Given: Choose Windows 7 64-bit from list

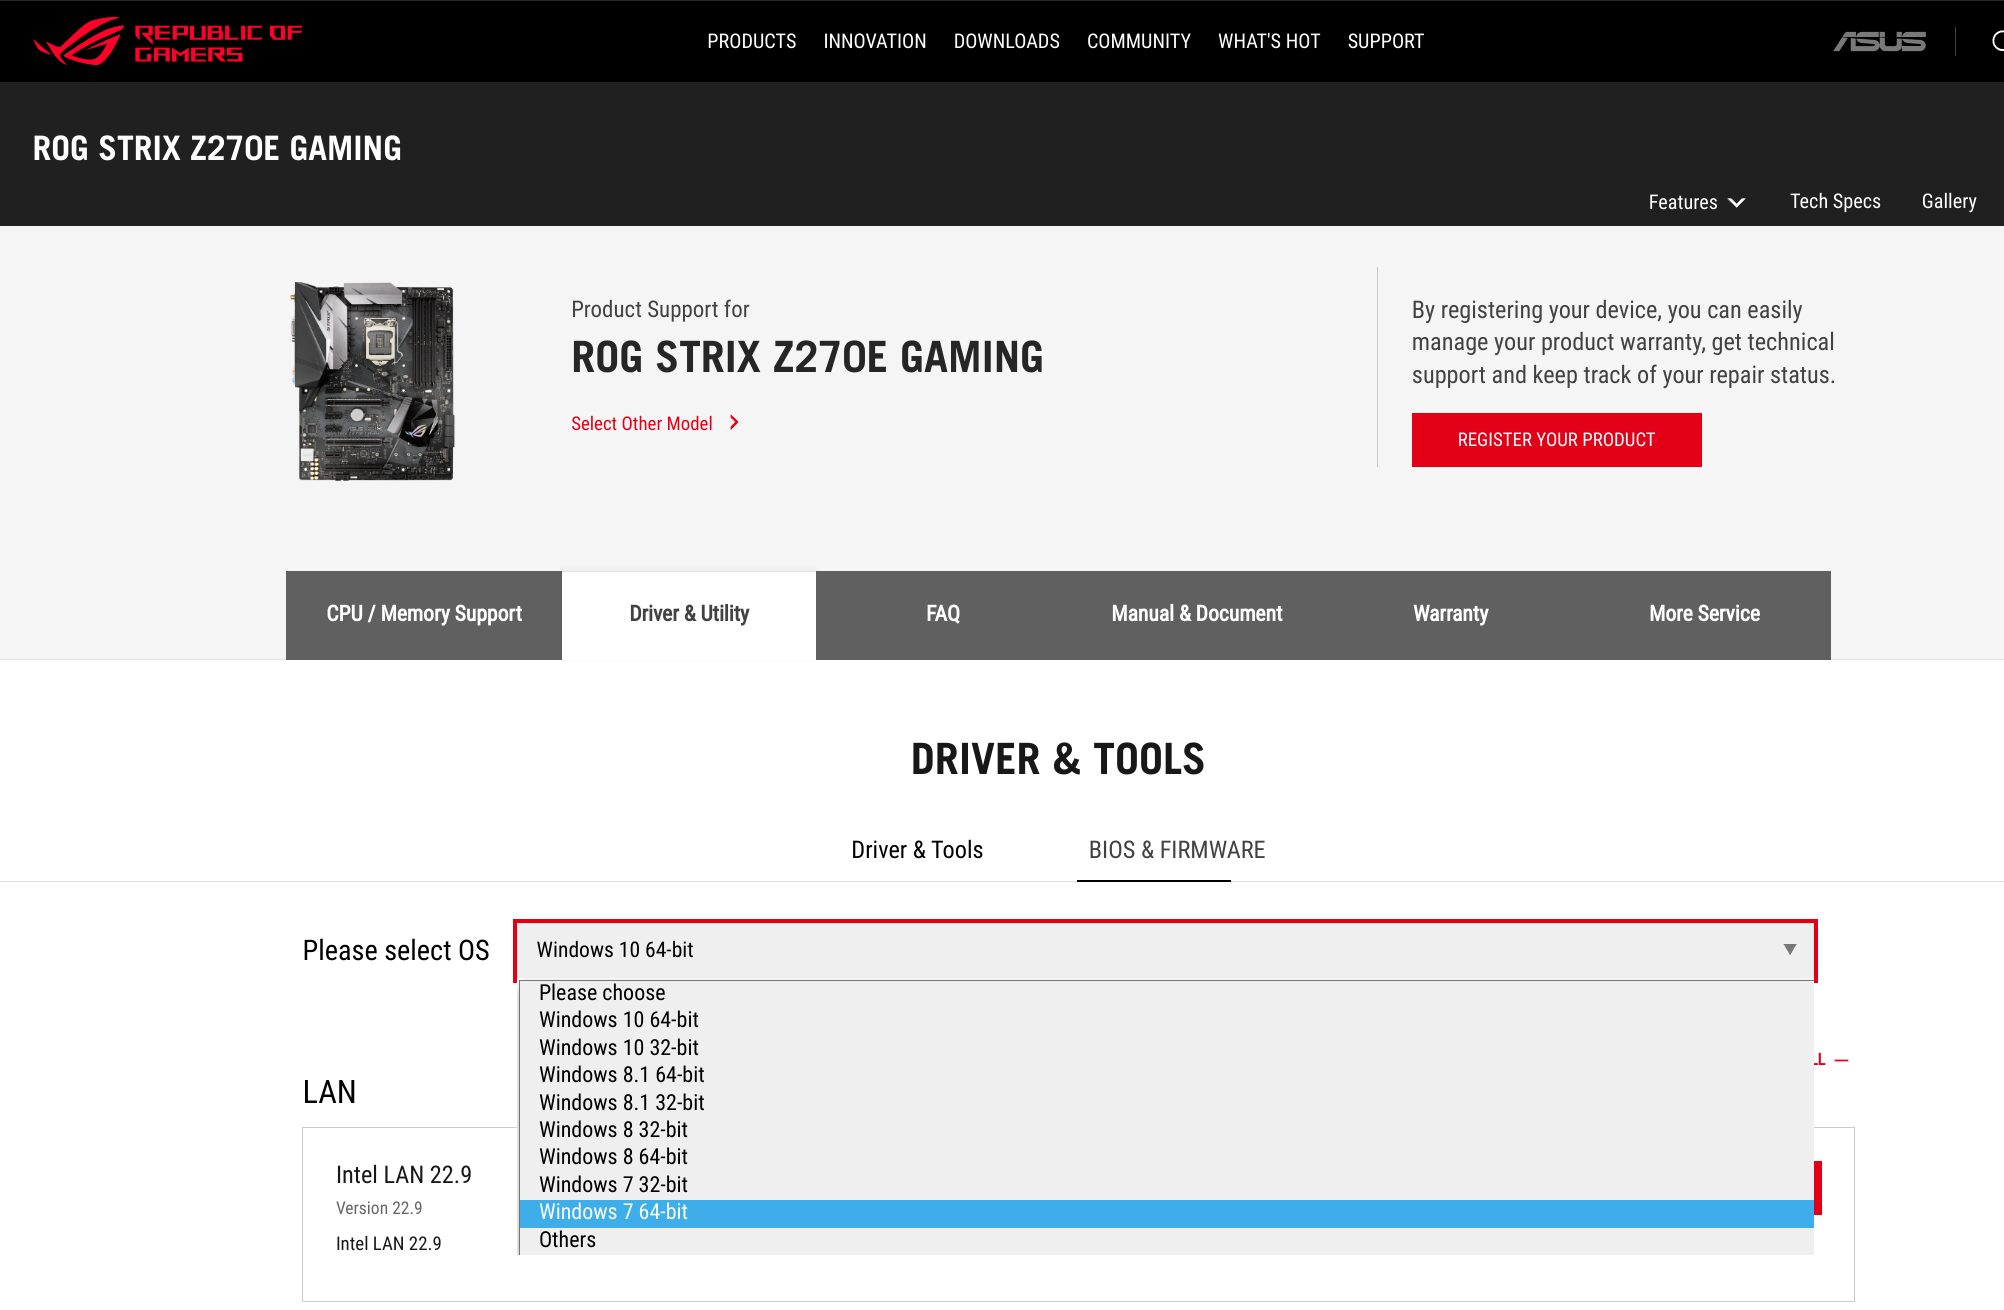Looking at the screenshot, I should tap(613, 1212).
